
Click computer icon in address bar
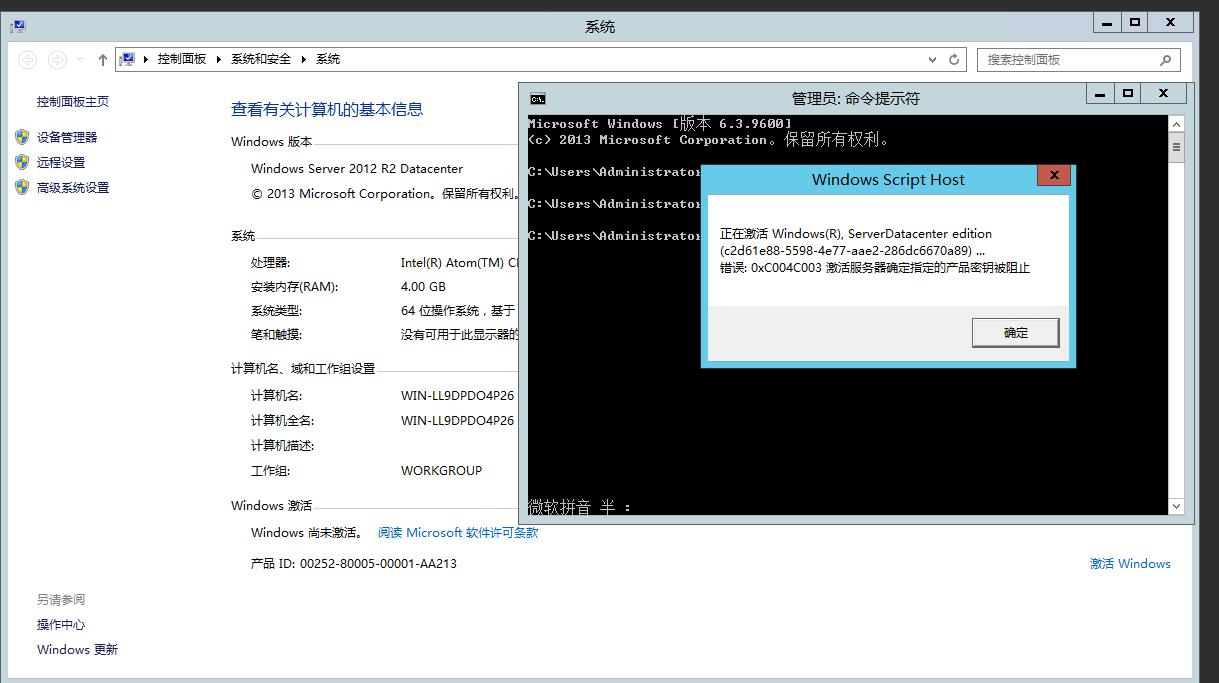coord(127,59)
